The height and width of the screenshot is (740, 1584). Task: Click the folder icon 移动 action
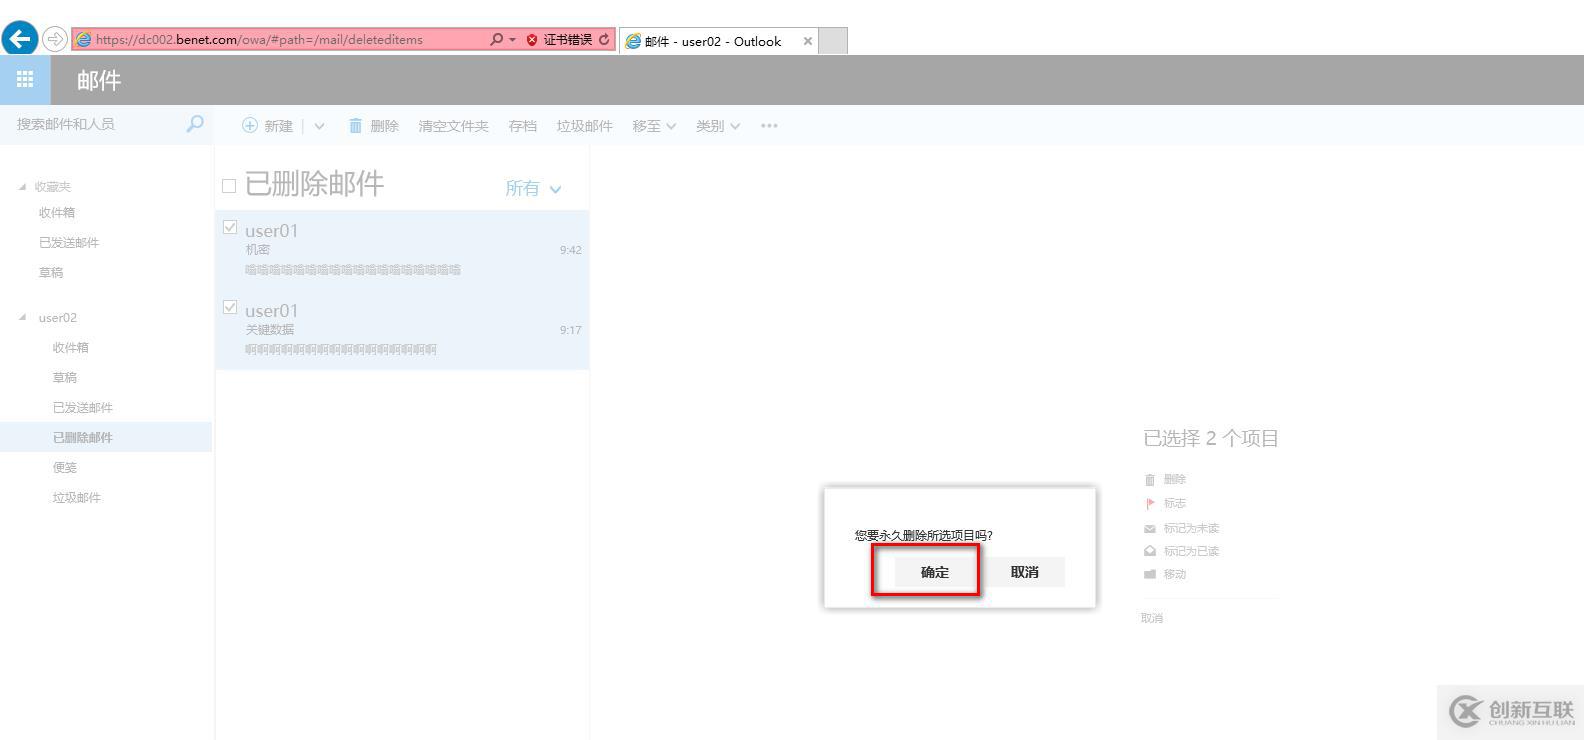tap(1150, 574)
